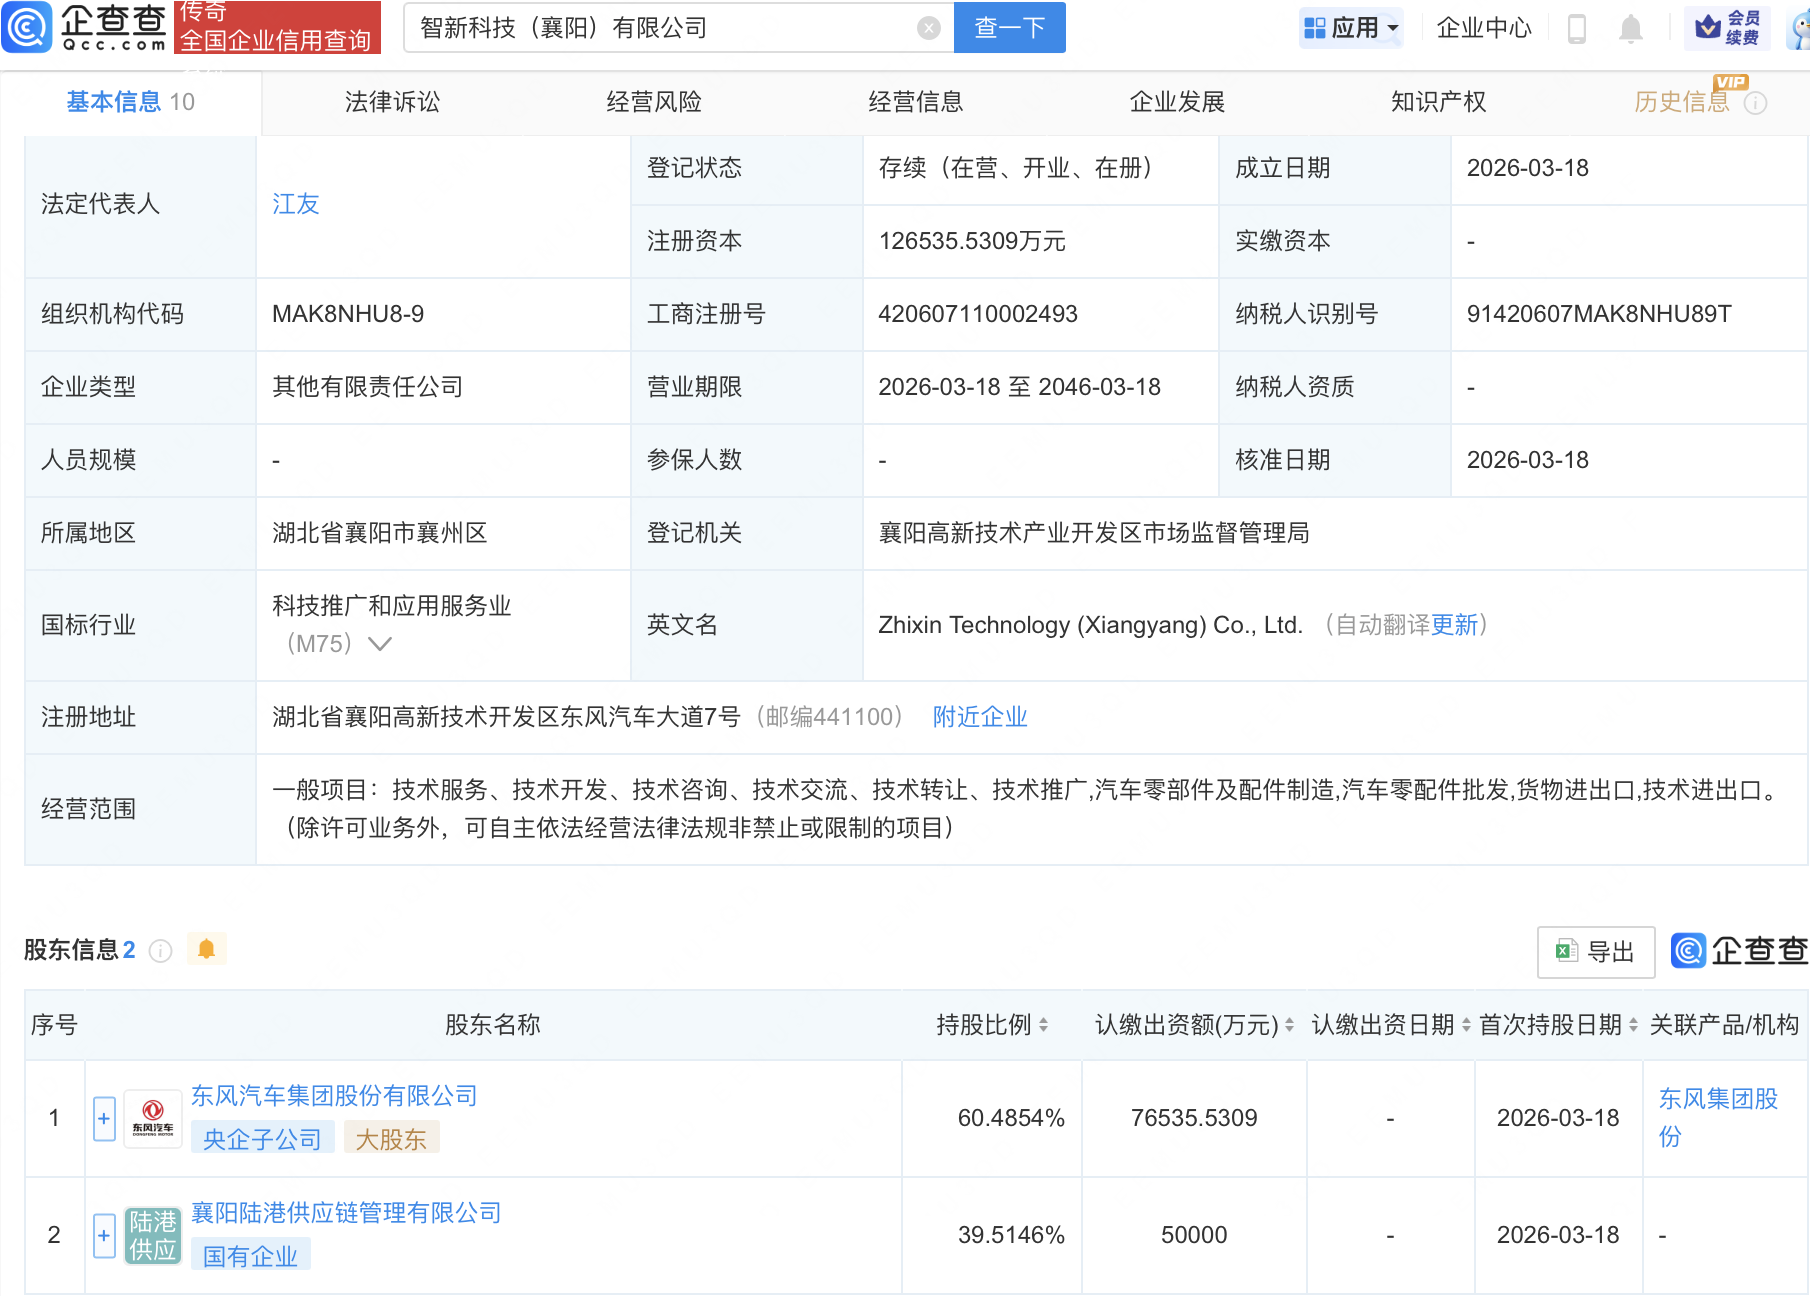Open the 知识产权 tab
Viewport: 1810px width, 1296px height.
click(x=1437, y=101)
